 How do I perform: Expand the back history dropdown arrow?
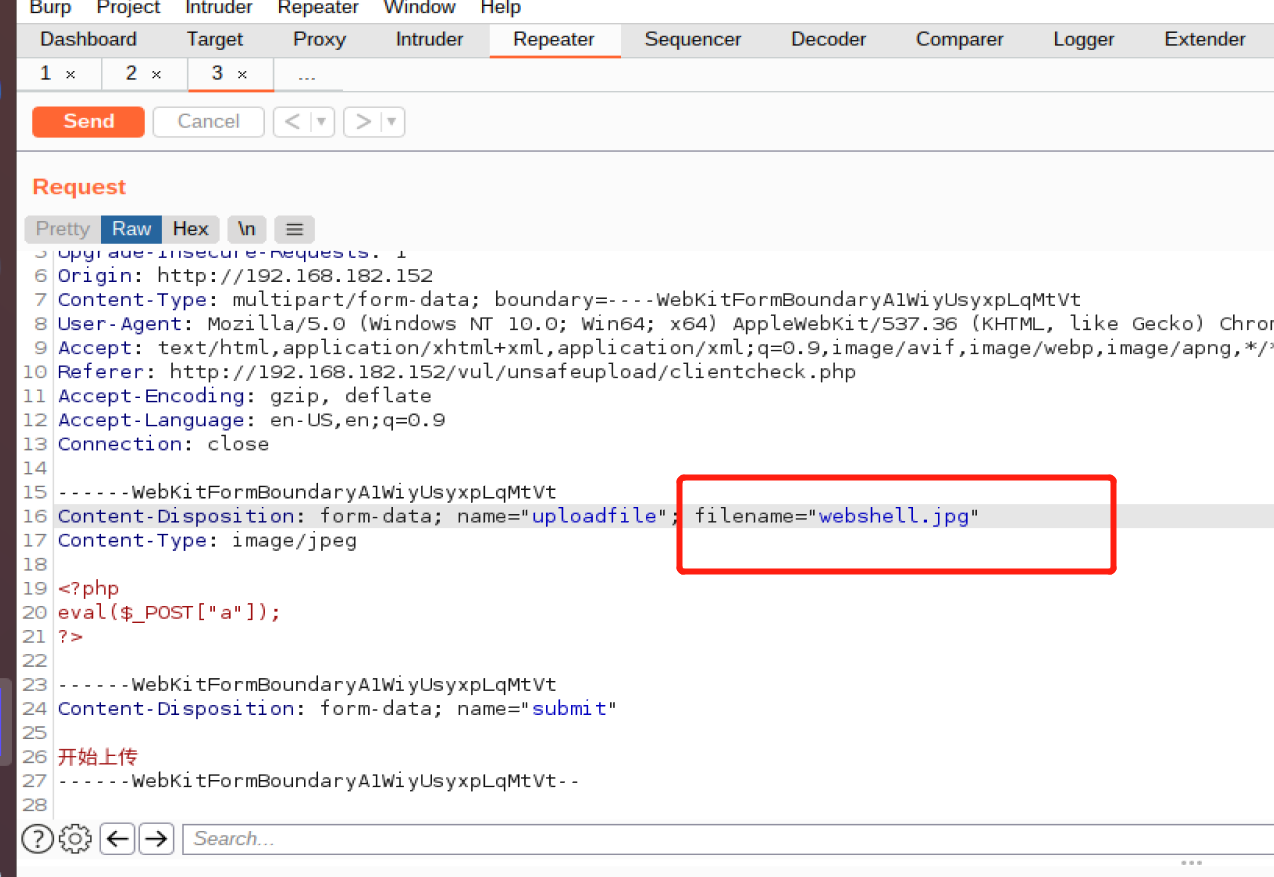[321, 121]
